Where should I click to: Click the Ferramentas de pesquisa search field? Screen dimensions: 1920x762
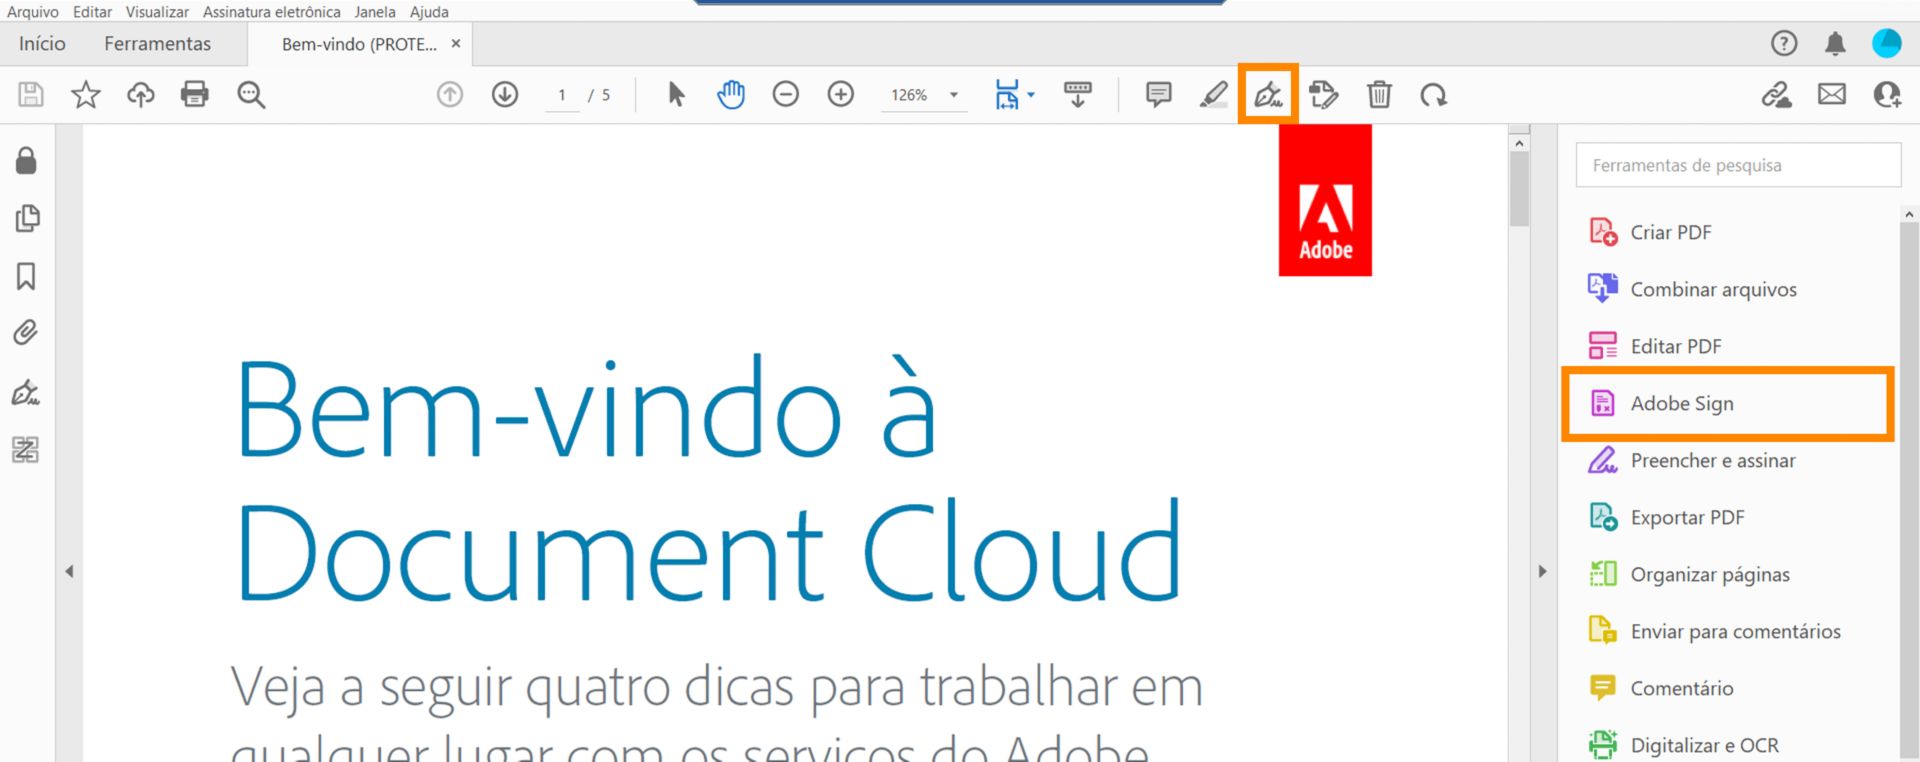(1738, 165)
